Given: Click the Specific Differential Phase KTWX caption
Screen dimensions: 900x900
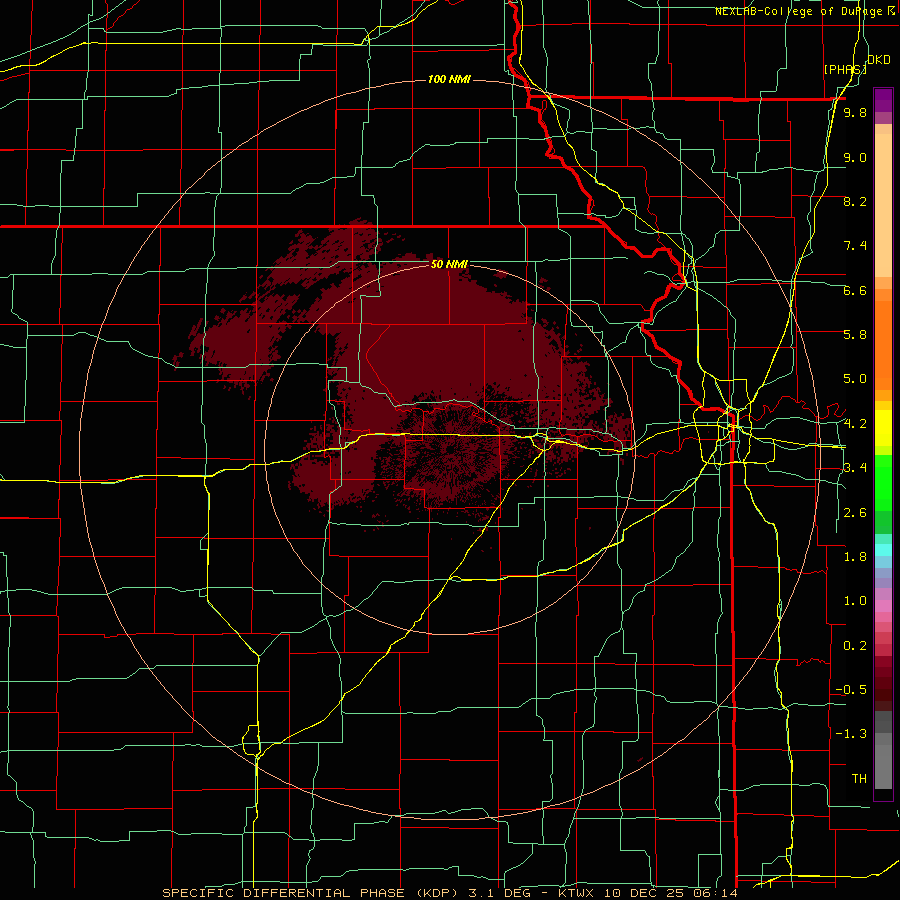Looking at the screenshot, I should click(450, 893).
